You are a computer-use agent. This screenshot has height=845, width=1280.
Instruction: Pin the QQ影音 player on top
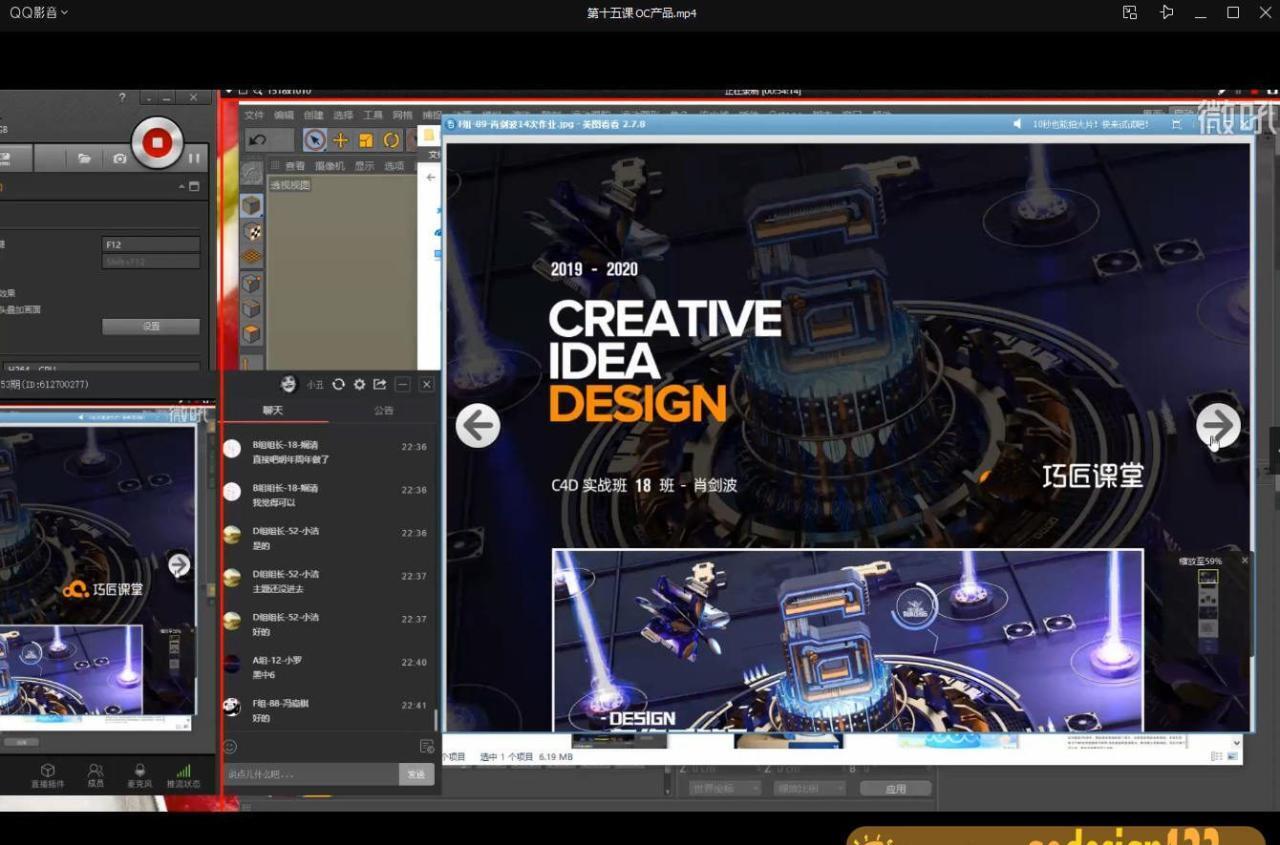coord(1166,13)
